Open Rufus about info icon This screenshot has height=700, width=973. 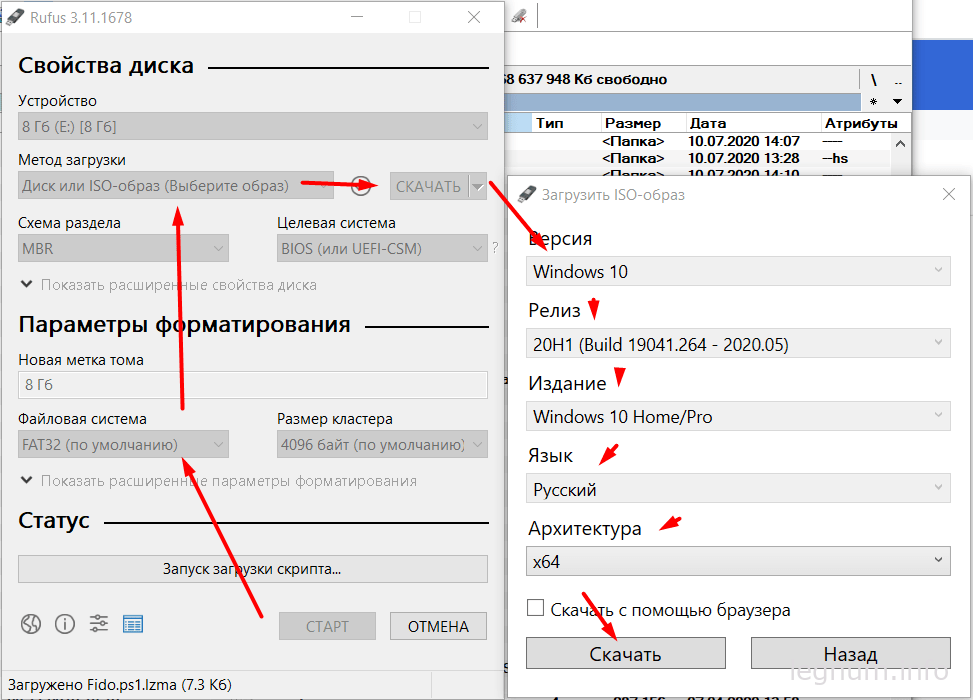(65, 624)
